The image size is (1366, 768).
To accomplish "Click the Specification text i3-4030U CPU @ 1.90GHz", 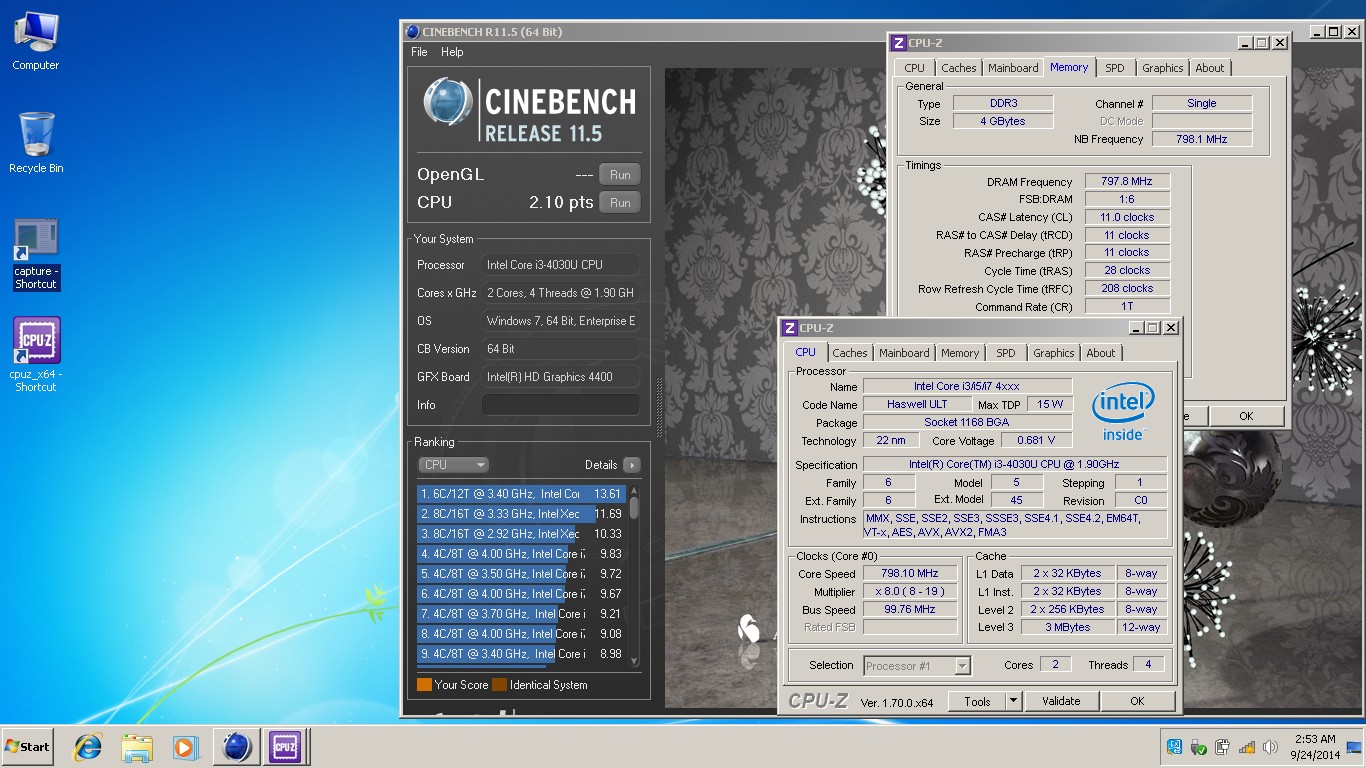I will 1014,465.
